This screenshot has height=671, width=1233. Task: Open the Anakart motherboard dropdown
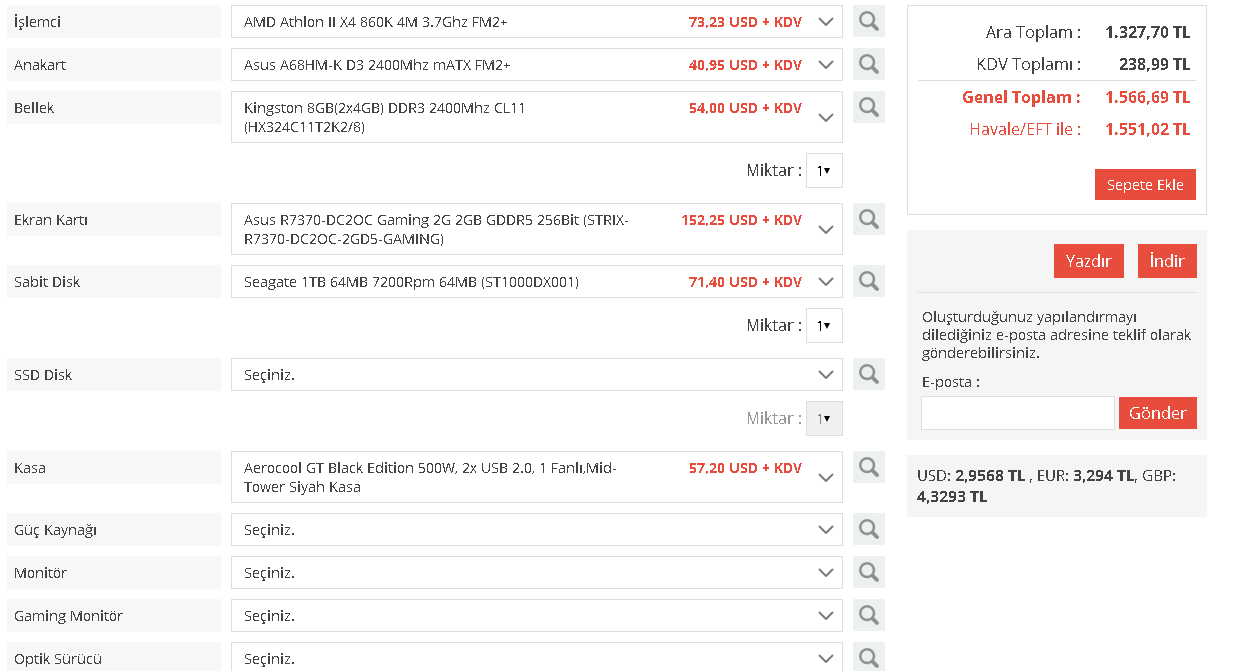pos(536,65)
